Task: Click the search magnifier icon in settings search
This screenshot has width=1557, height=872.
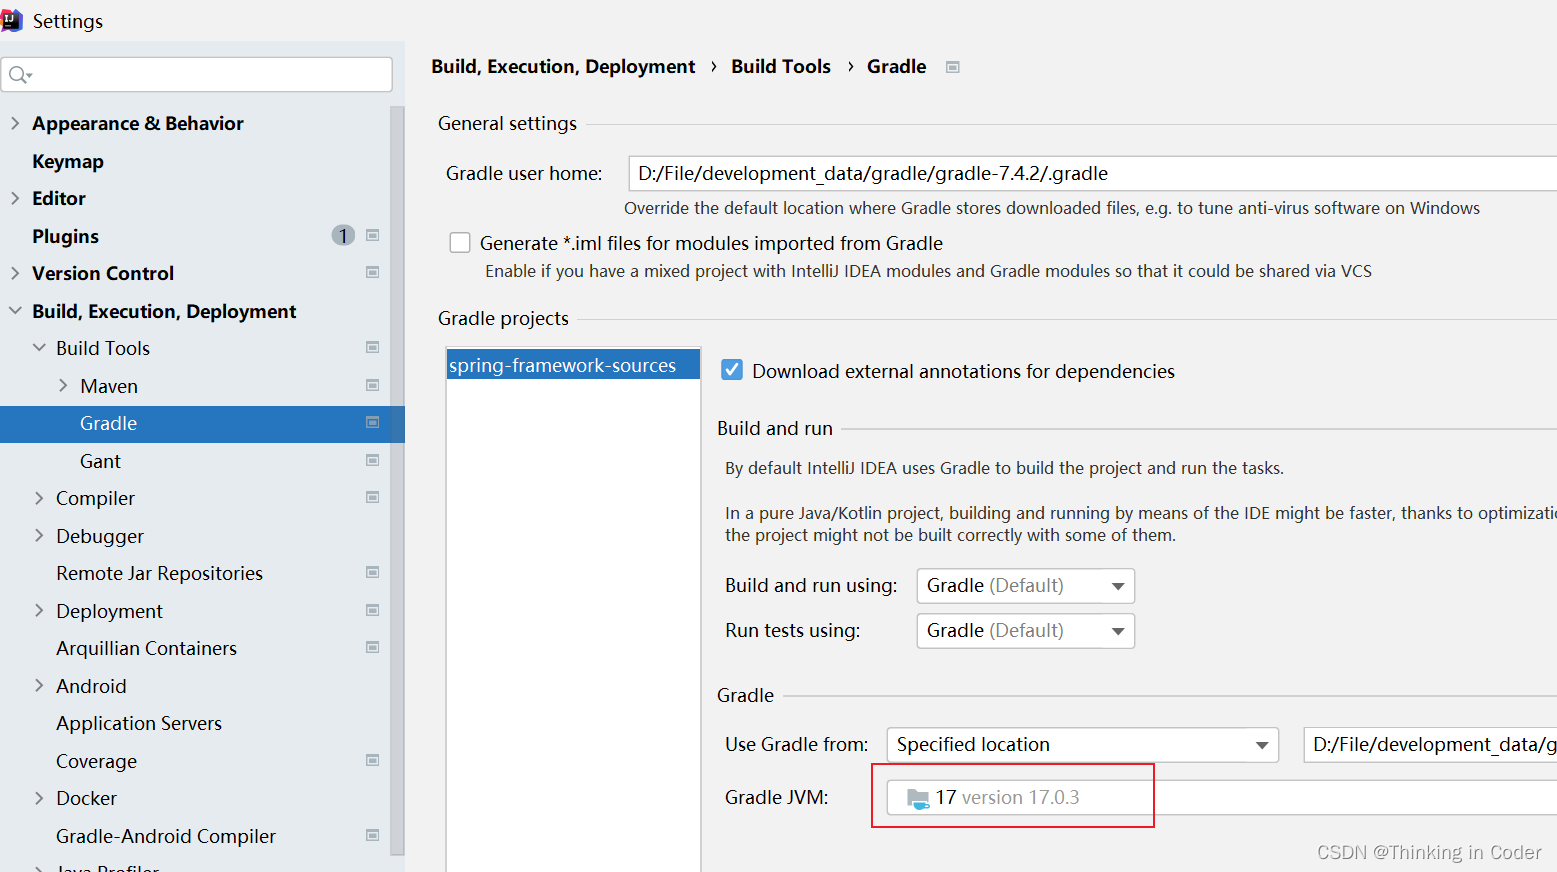Action: (20, 75)
